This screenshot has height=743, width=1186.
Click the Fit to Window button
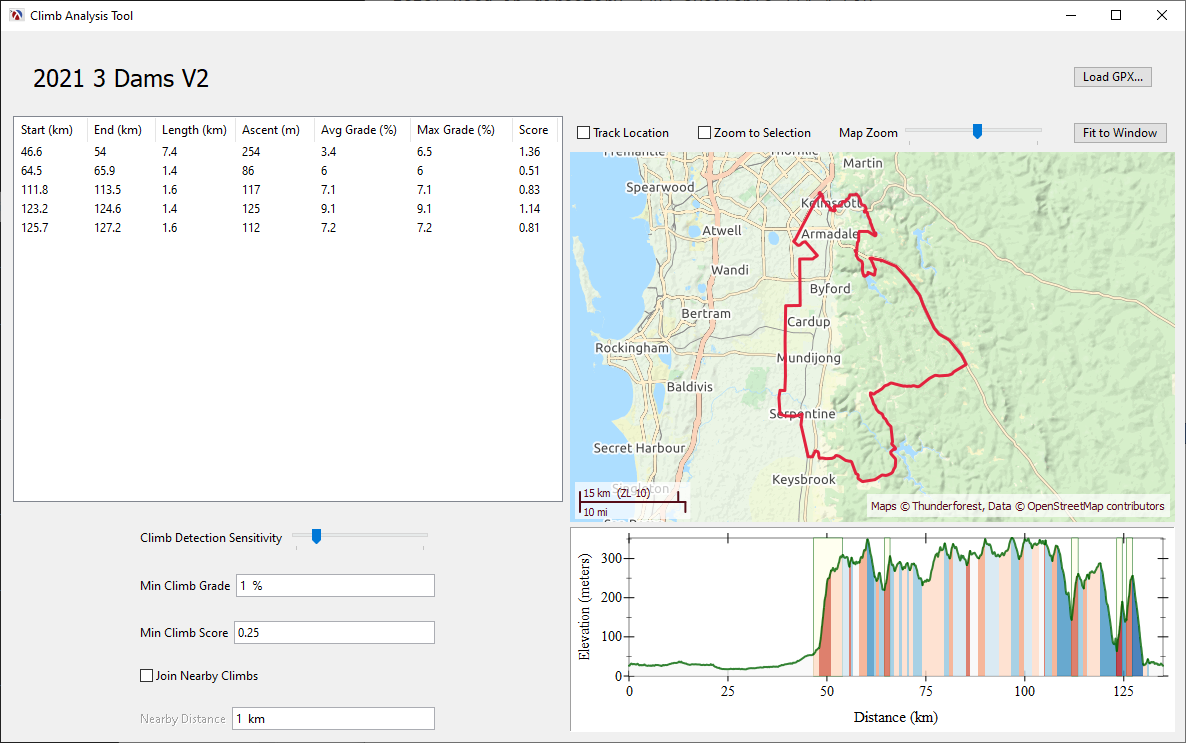[1119, 132]
